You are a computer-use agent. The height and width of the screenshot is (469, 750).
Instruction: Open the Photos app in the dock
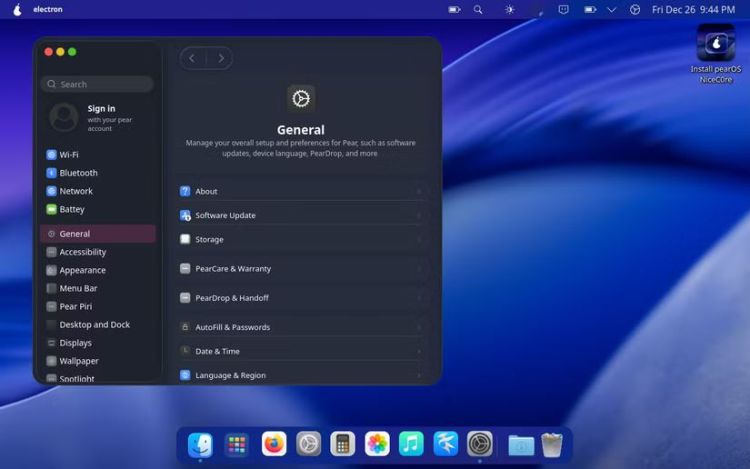click(377, 444)
